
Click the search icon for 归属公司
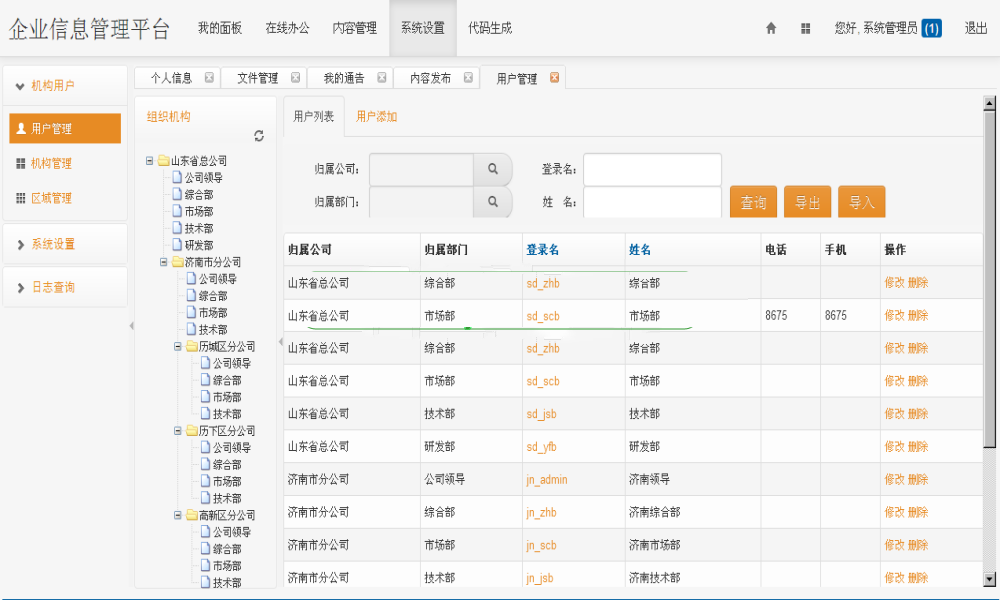pos(492,169)
